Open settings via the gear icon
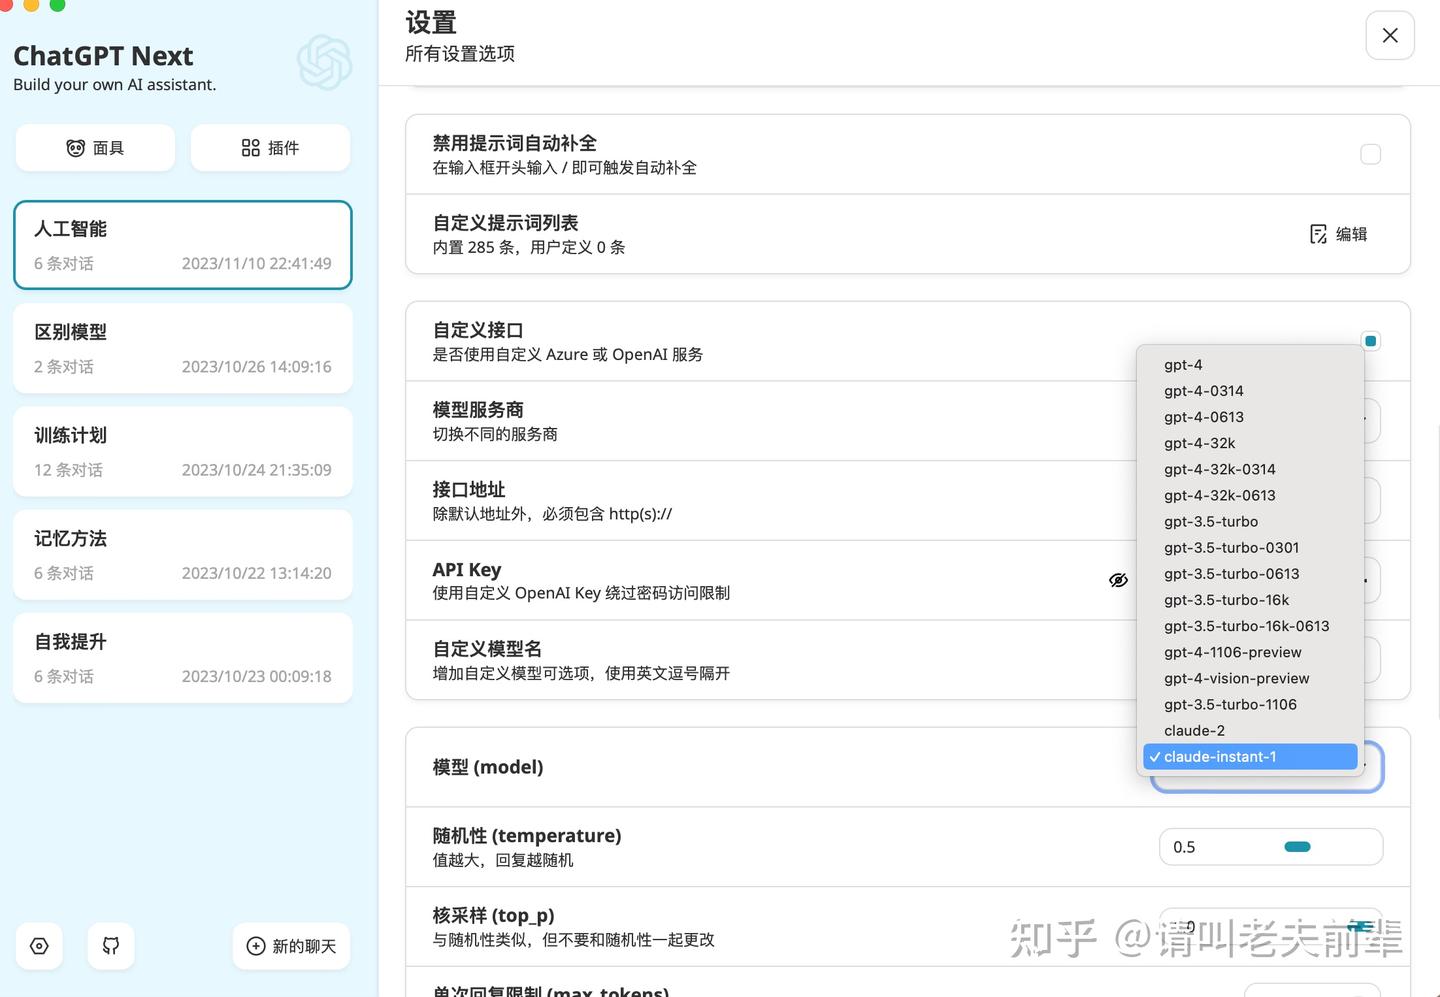The height and width of the screenshot is (997, 1440). point(39,946)
